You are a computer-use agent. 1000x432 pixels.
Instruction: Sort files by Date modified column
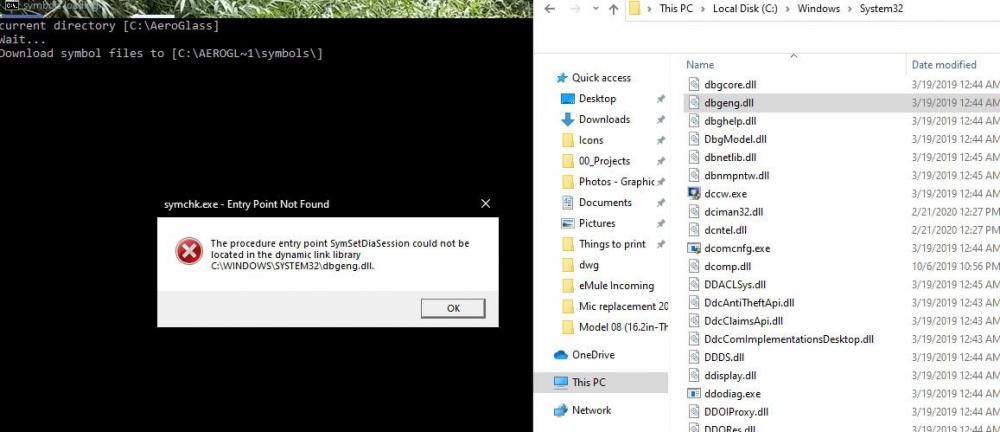944,64
